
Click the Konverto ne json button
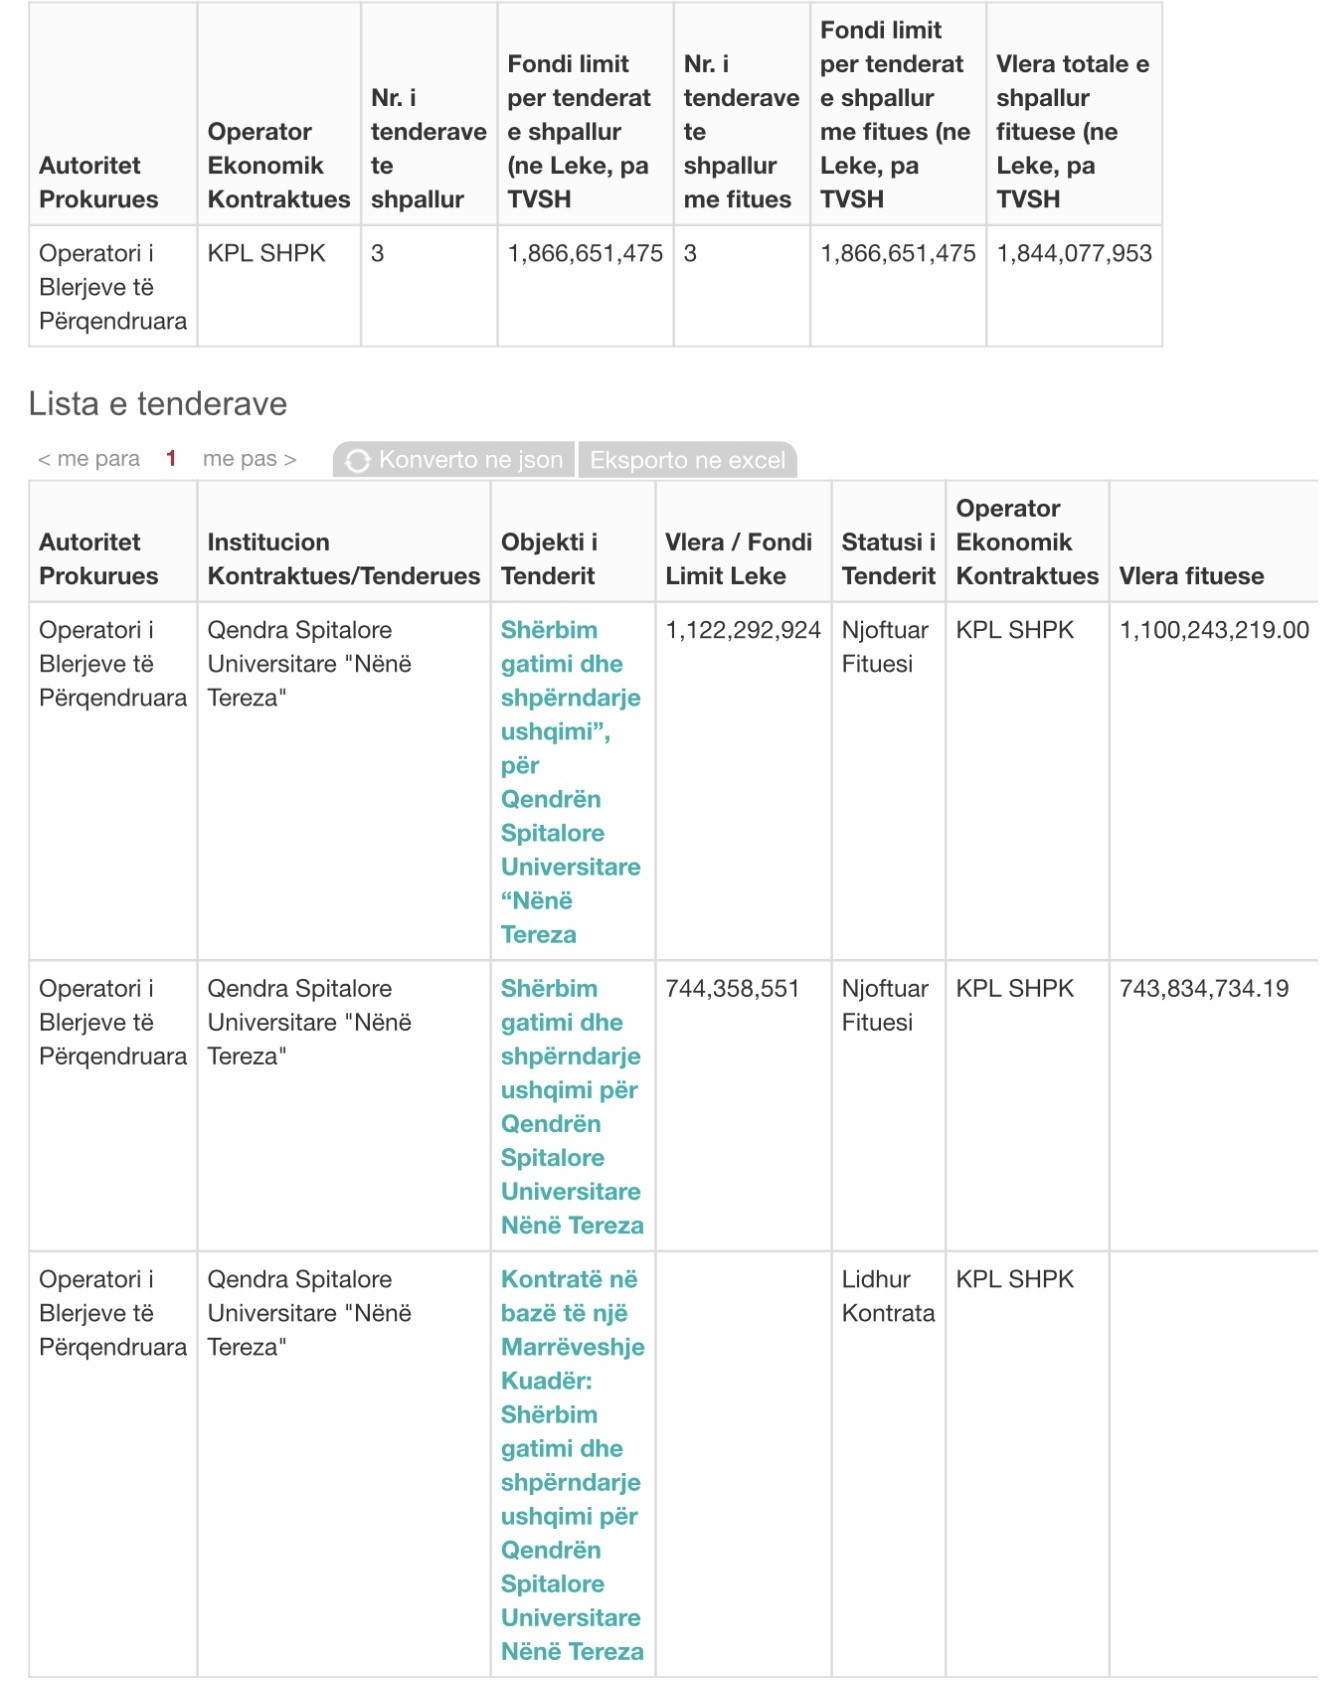point(454,460)
